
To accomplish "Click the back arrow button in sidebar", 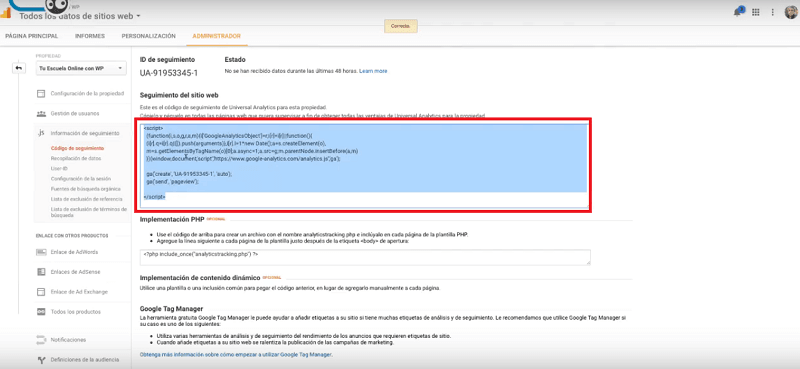I will (18, 68).
